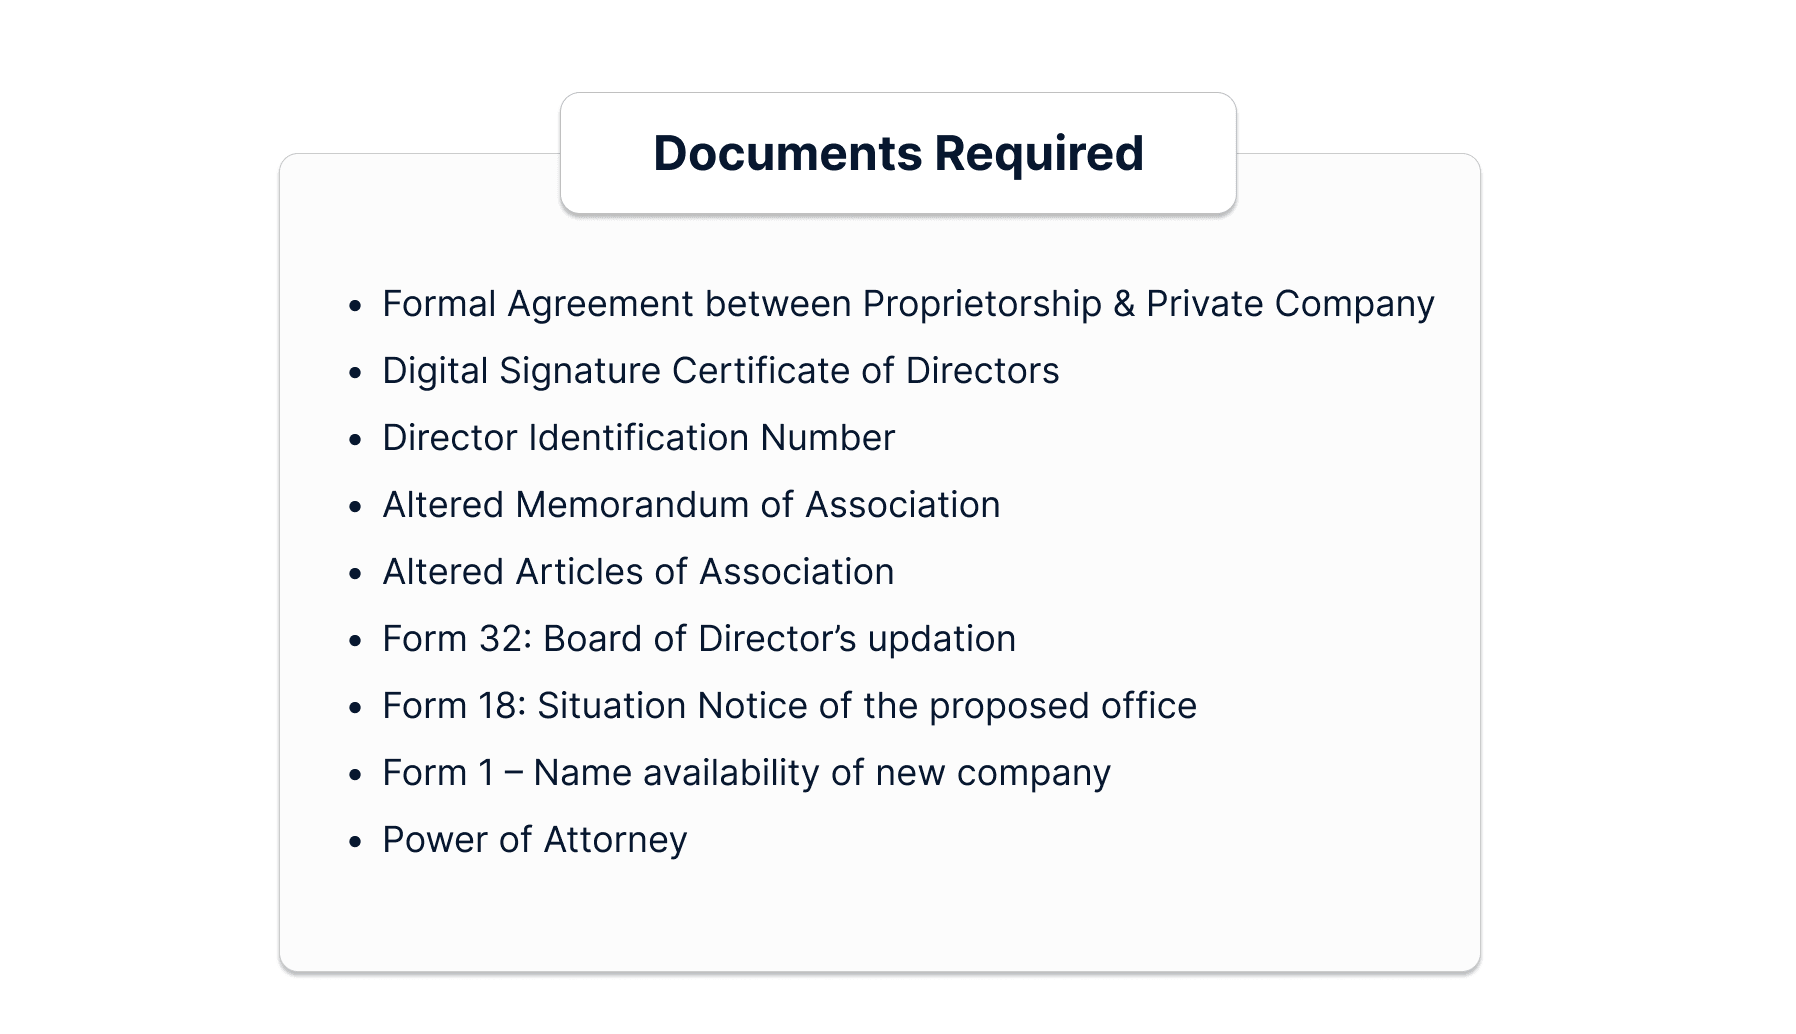Click the bullet beside Altered Articles

pos(355,574)
